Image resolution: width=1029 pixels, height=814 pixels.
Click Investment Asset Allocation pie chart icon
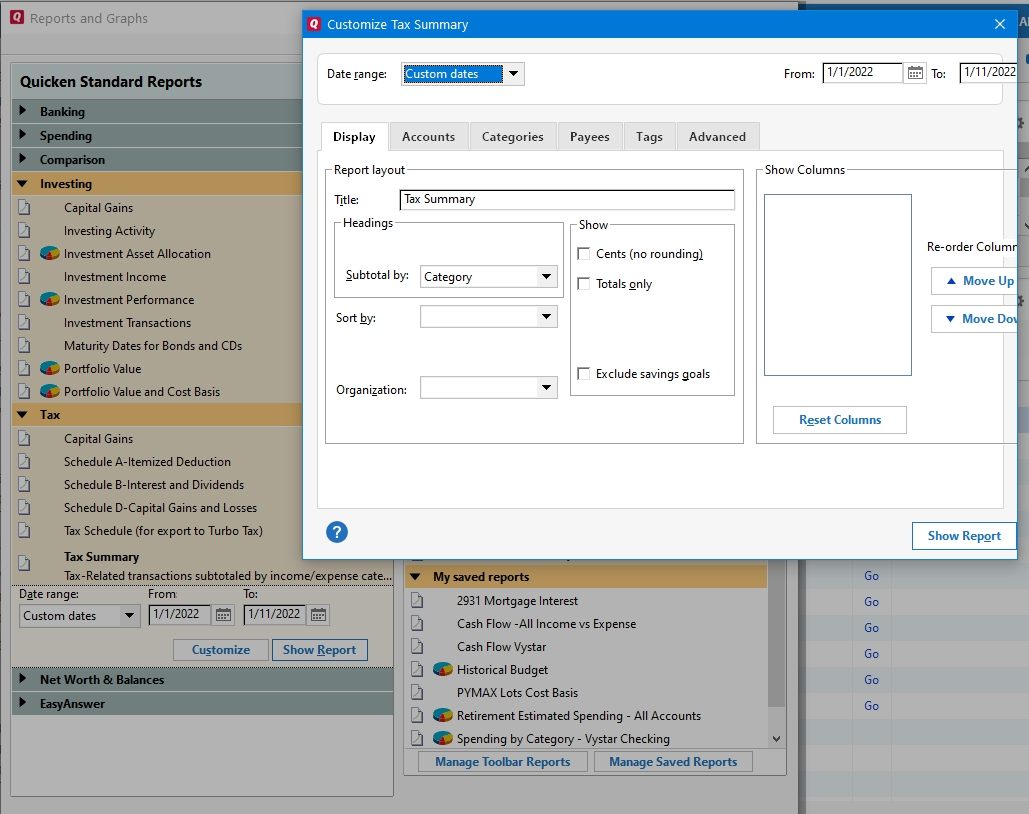(x=50, y=253)
